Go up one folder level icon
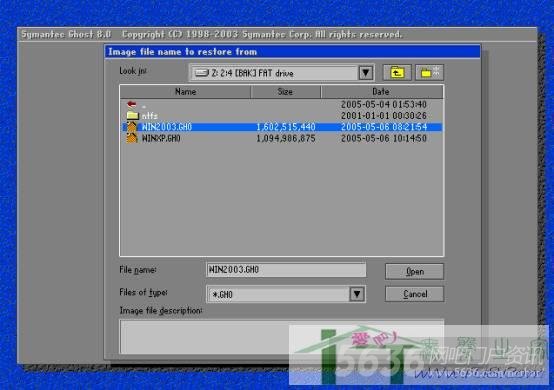 [x=397, y=73]
